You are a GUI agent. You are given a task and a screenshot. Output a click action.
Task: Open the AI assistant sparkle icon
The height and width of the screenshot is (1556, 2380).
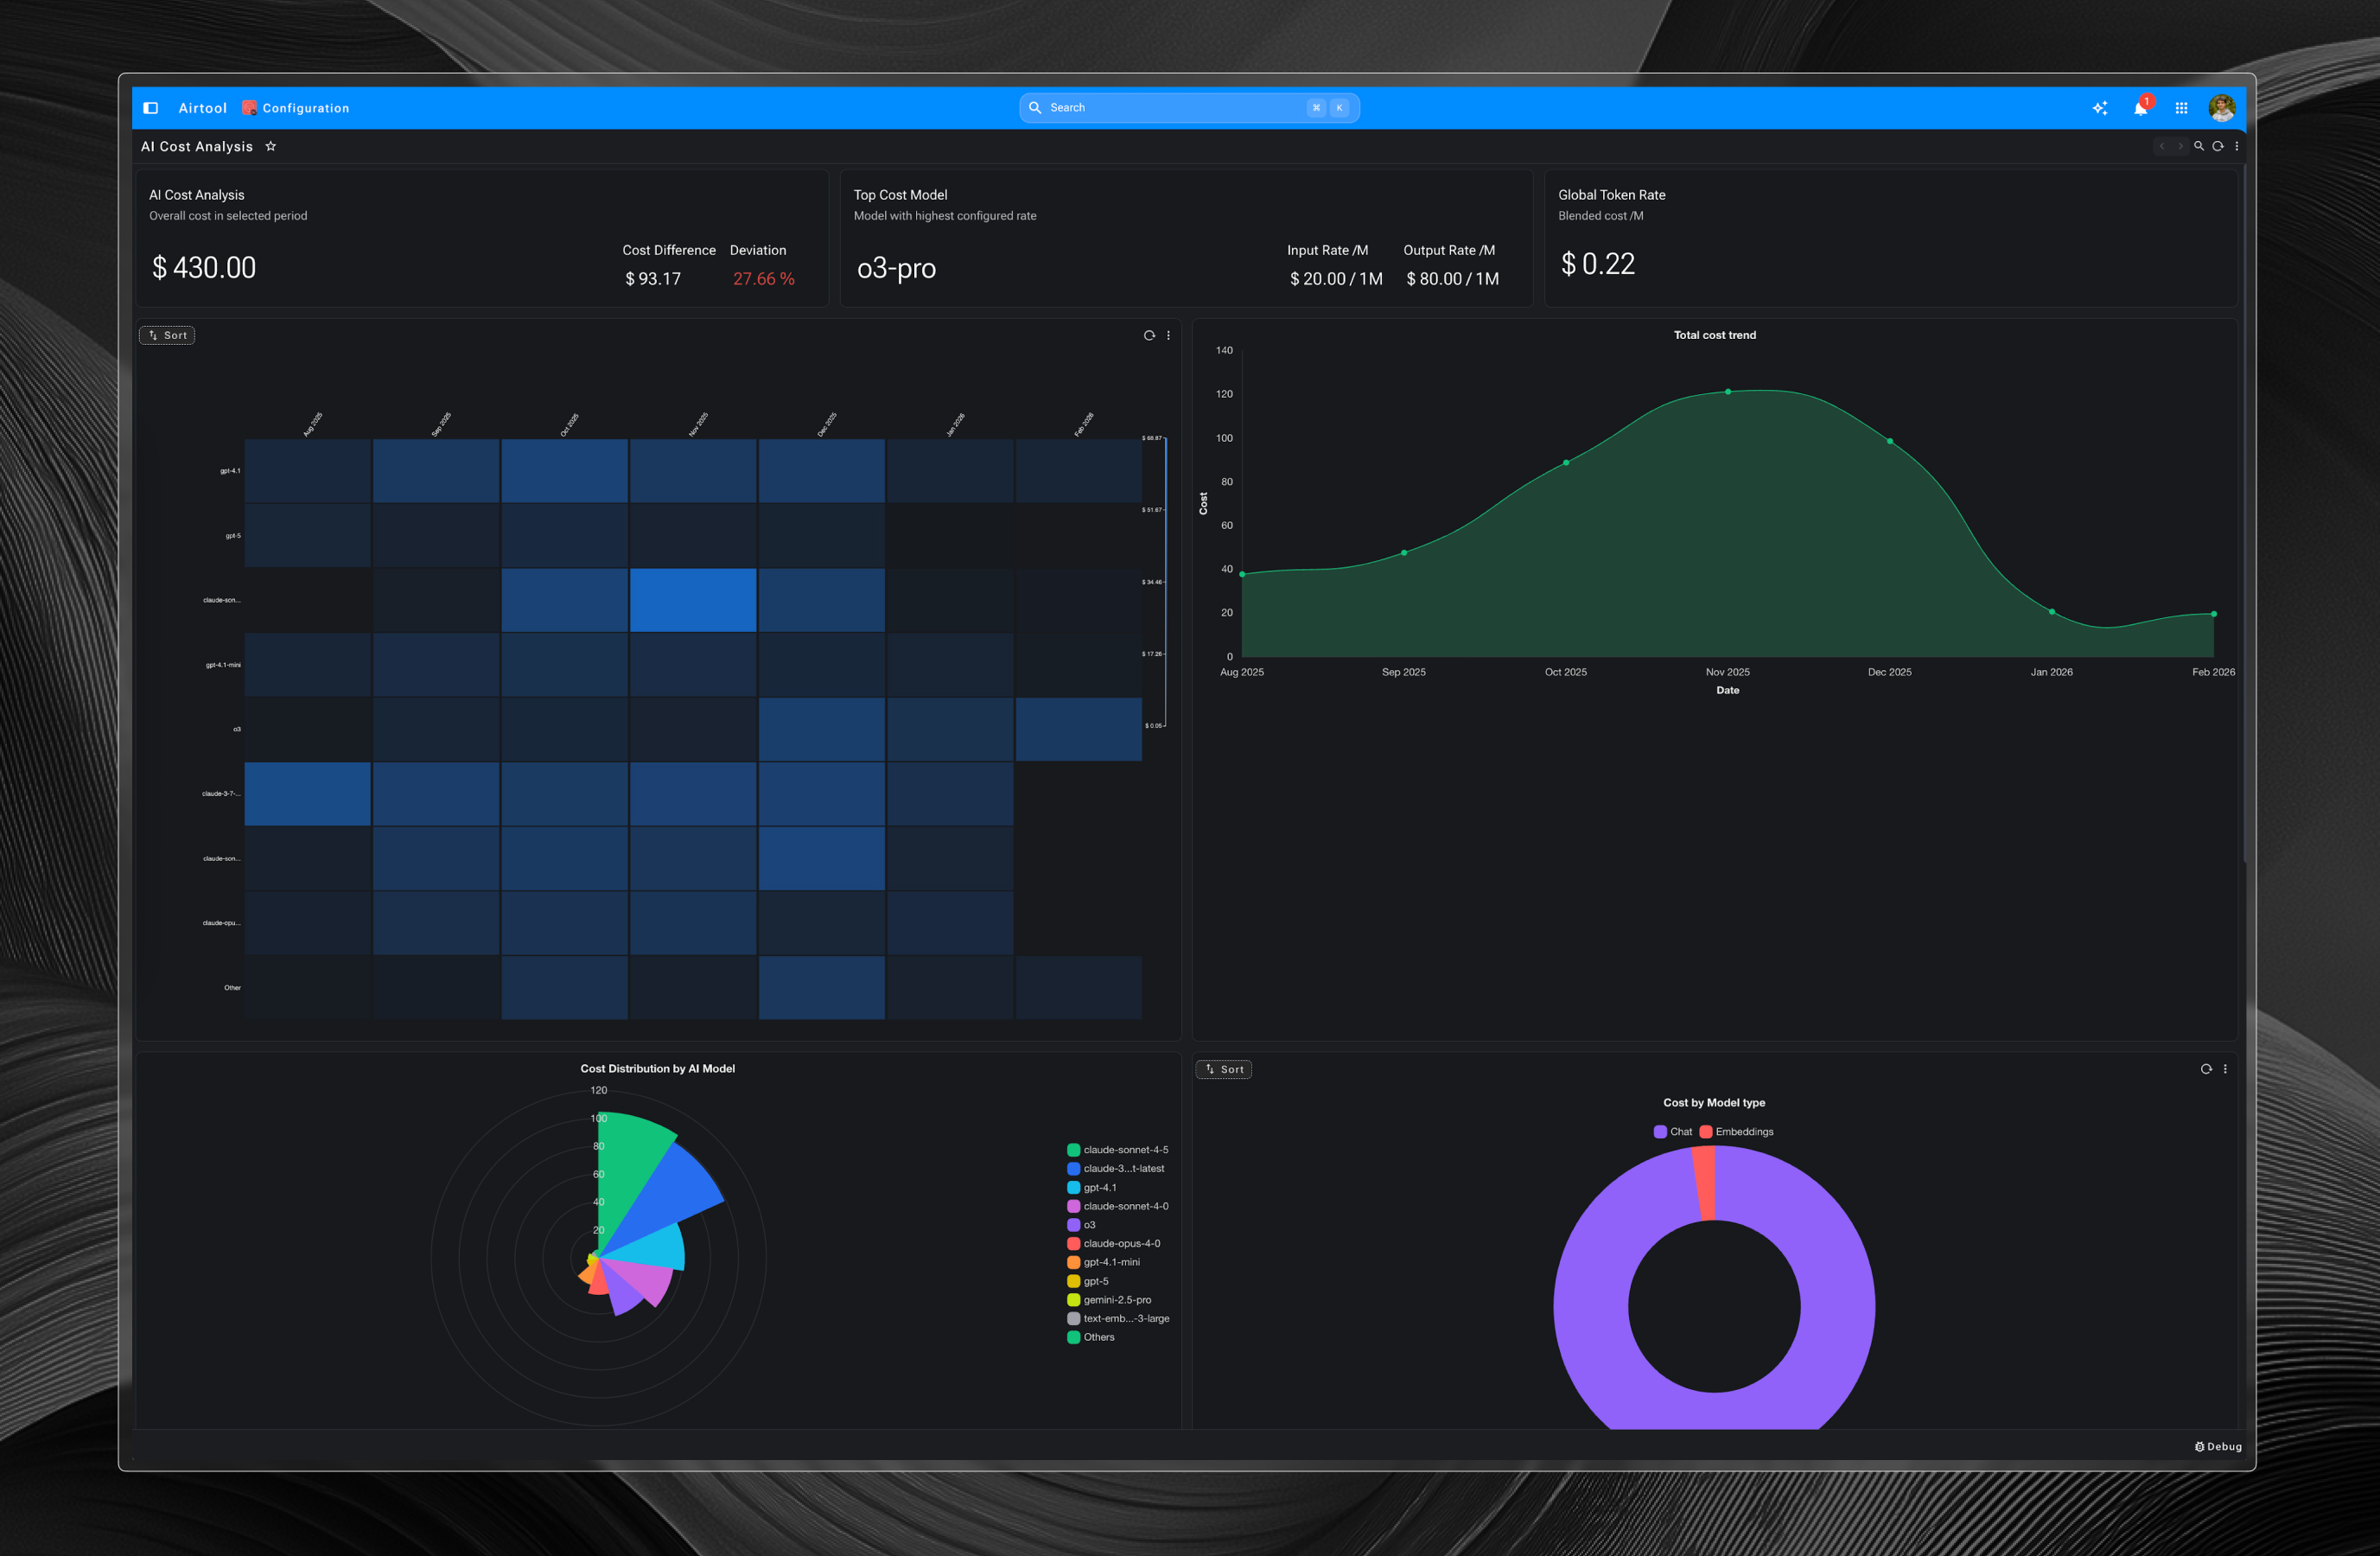pos(2100,108)
